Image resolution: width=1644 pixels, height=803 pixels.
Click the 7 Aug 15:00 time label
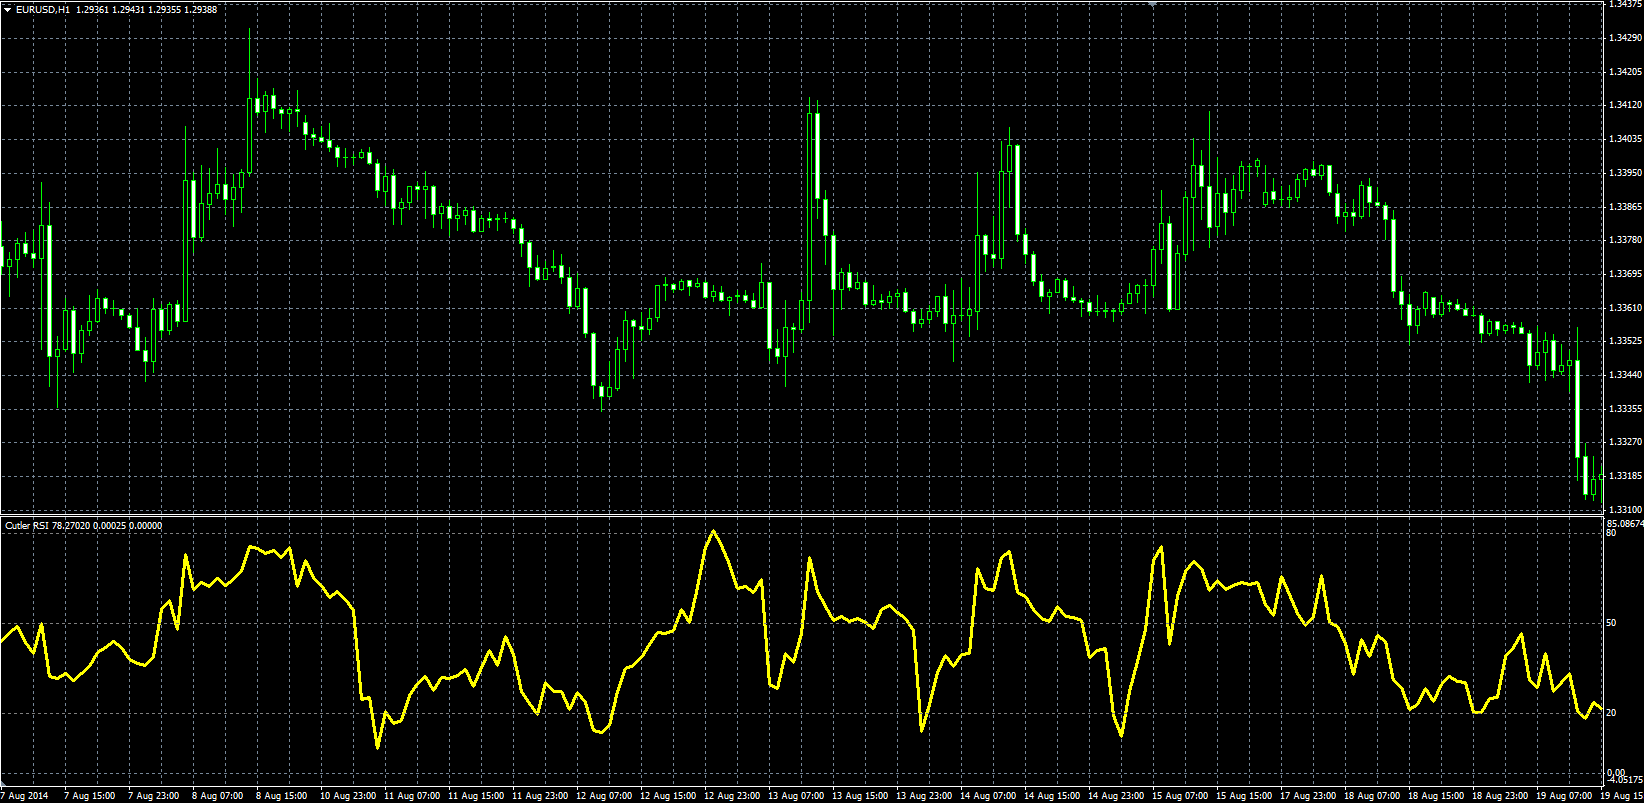[90, 796]
